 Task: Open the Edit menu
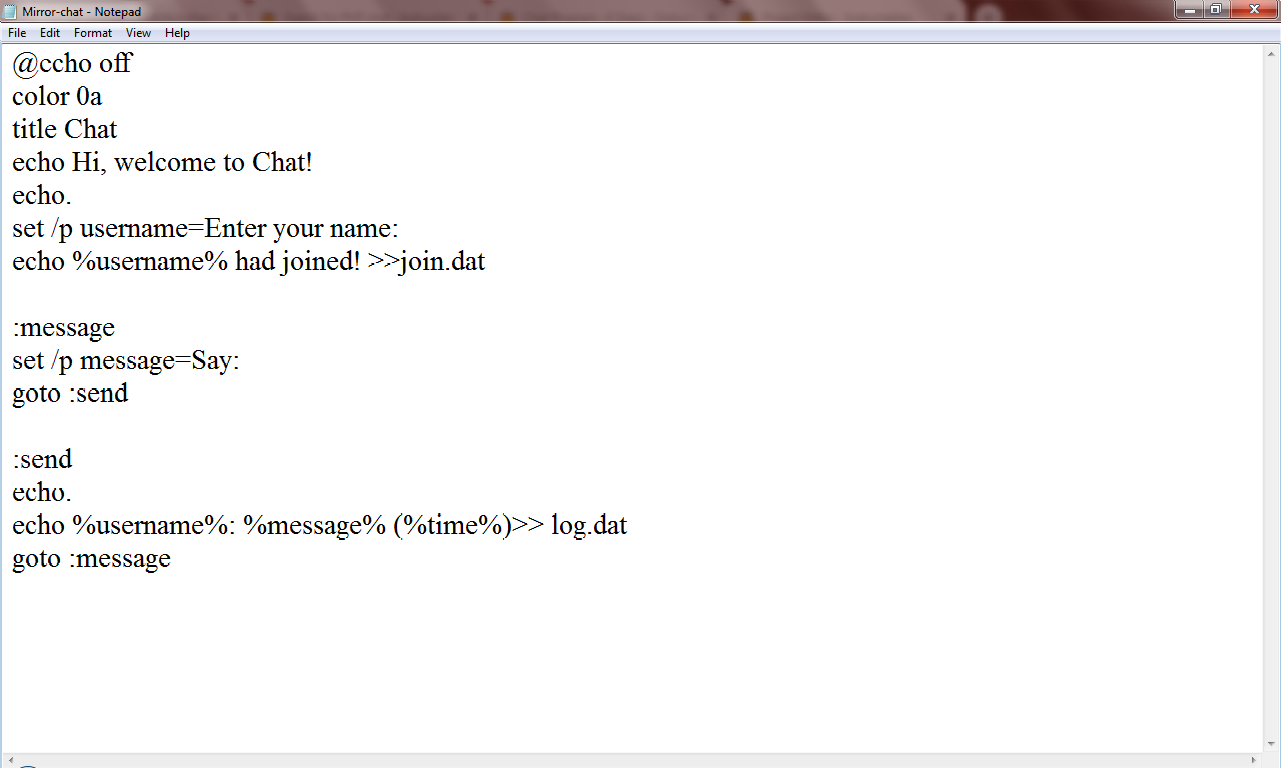tap(49, 32)
